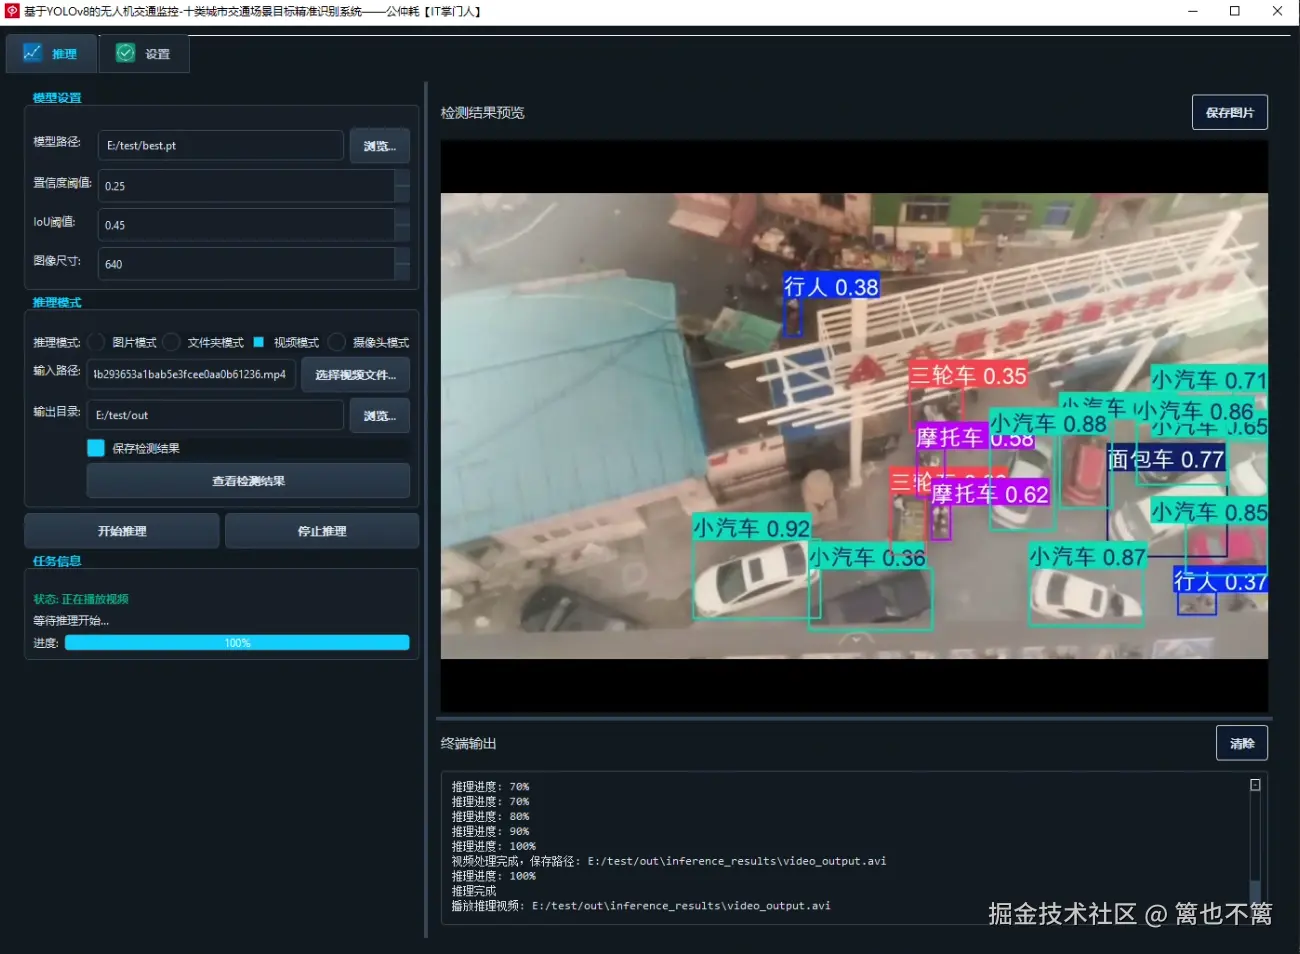Click the 小汽车 0.36 detection label

(x=868, y=558)
